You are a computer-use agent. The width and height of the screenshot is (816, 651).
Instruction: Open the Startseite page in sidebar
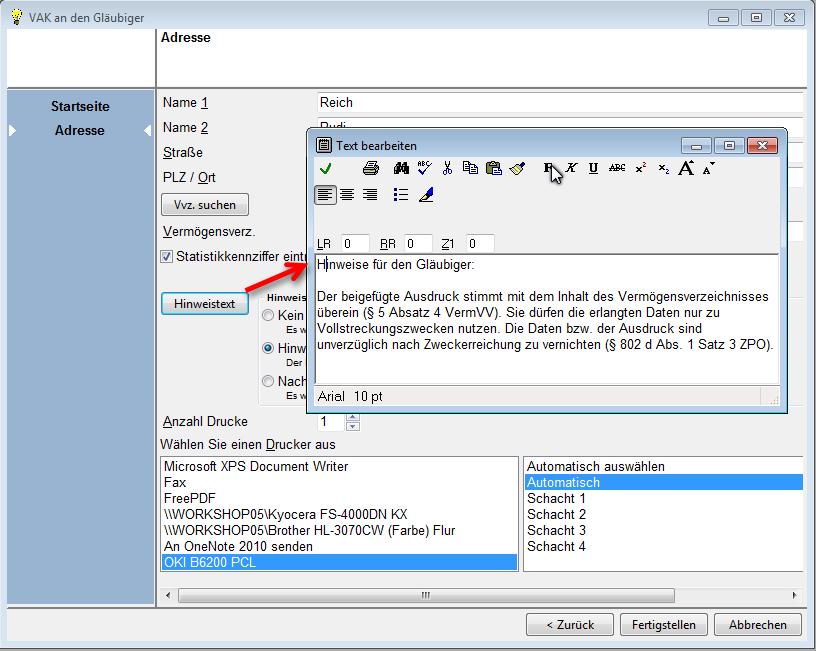(x=80, y=106)
